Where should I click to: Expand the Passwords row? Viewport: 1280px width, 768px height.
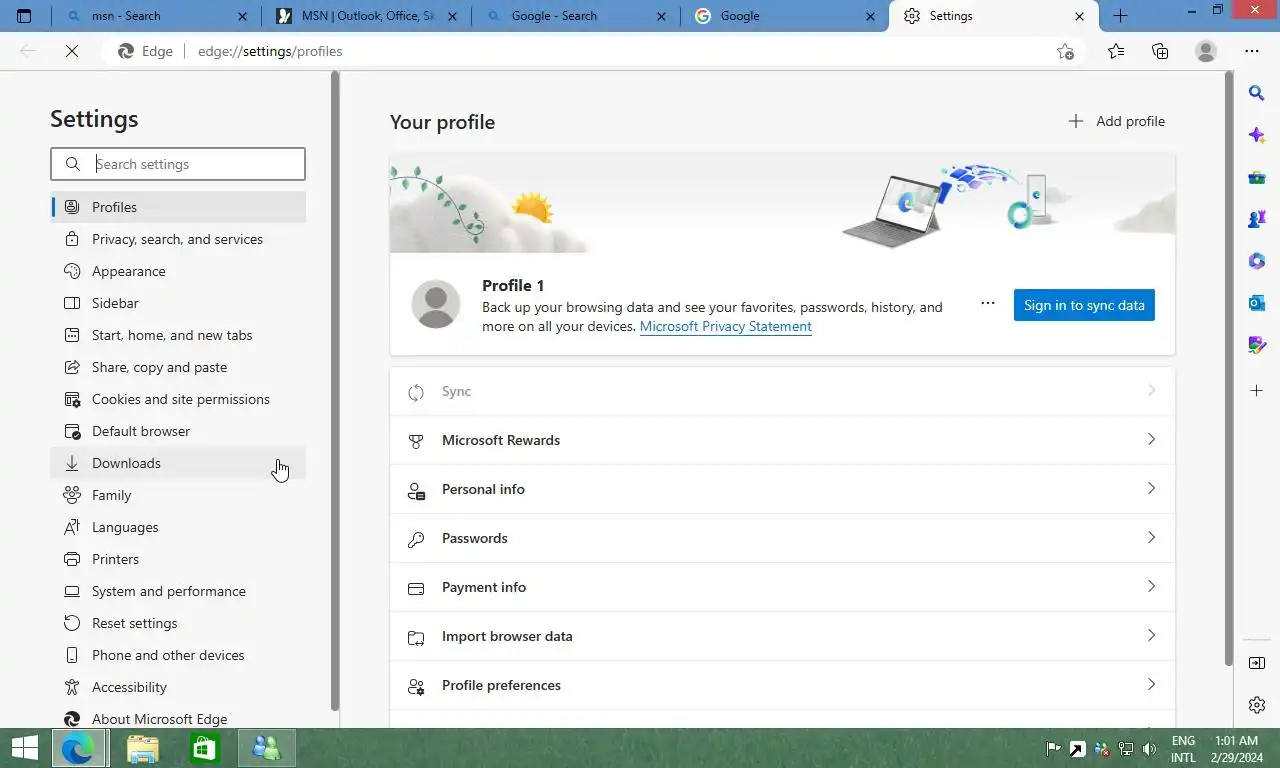[782, 538]
